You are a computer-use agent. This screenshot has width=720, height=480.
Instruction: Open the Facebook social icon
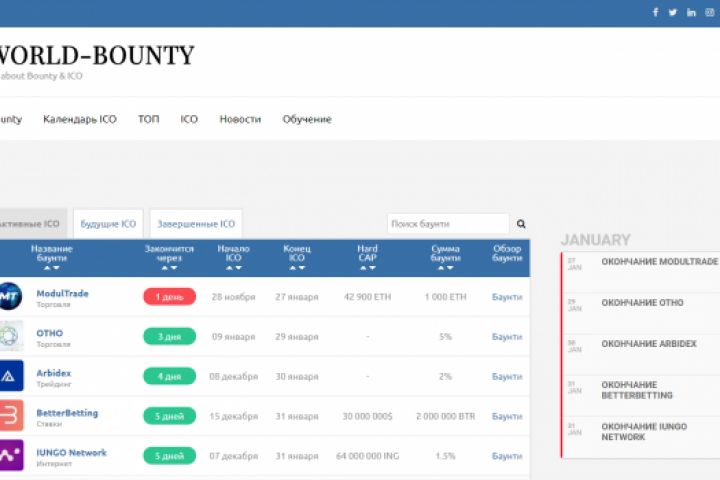point(655,12)
